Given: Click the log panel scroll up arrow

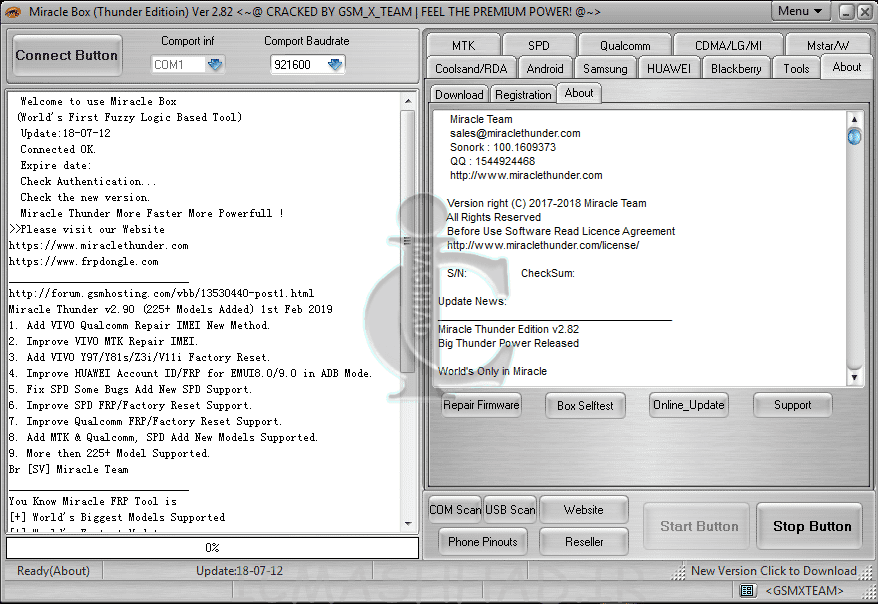Looking at the screenshot, I should point(408,101).
